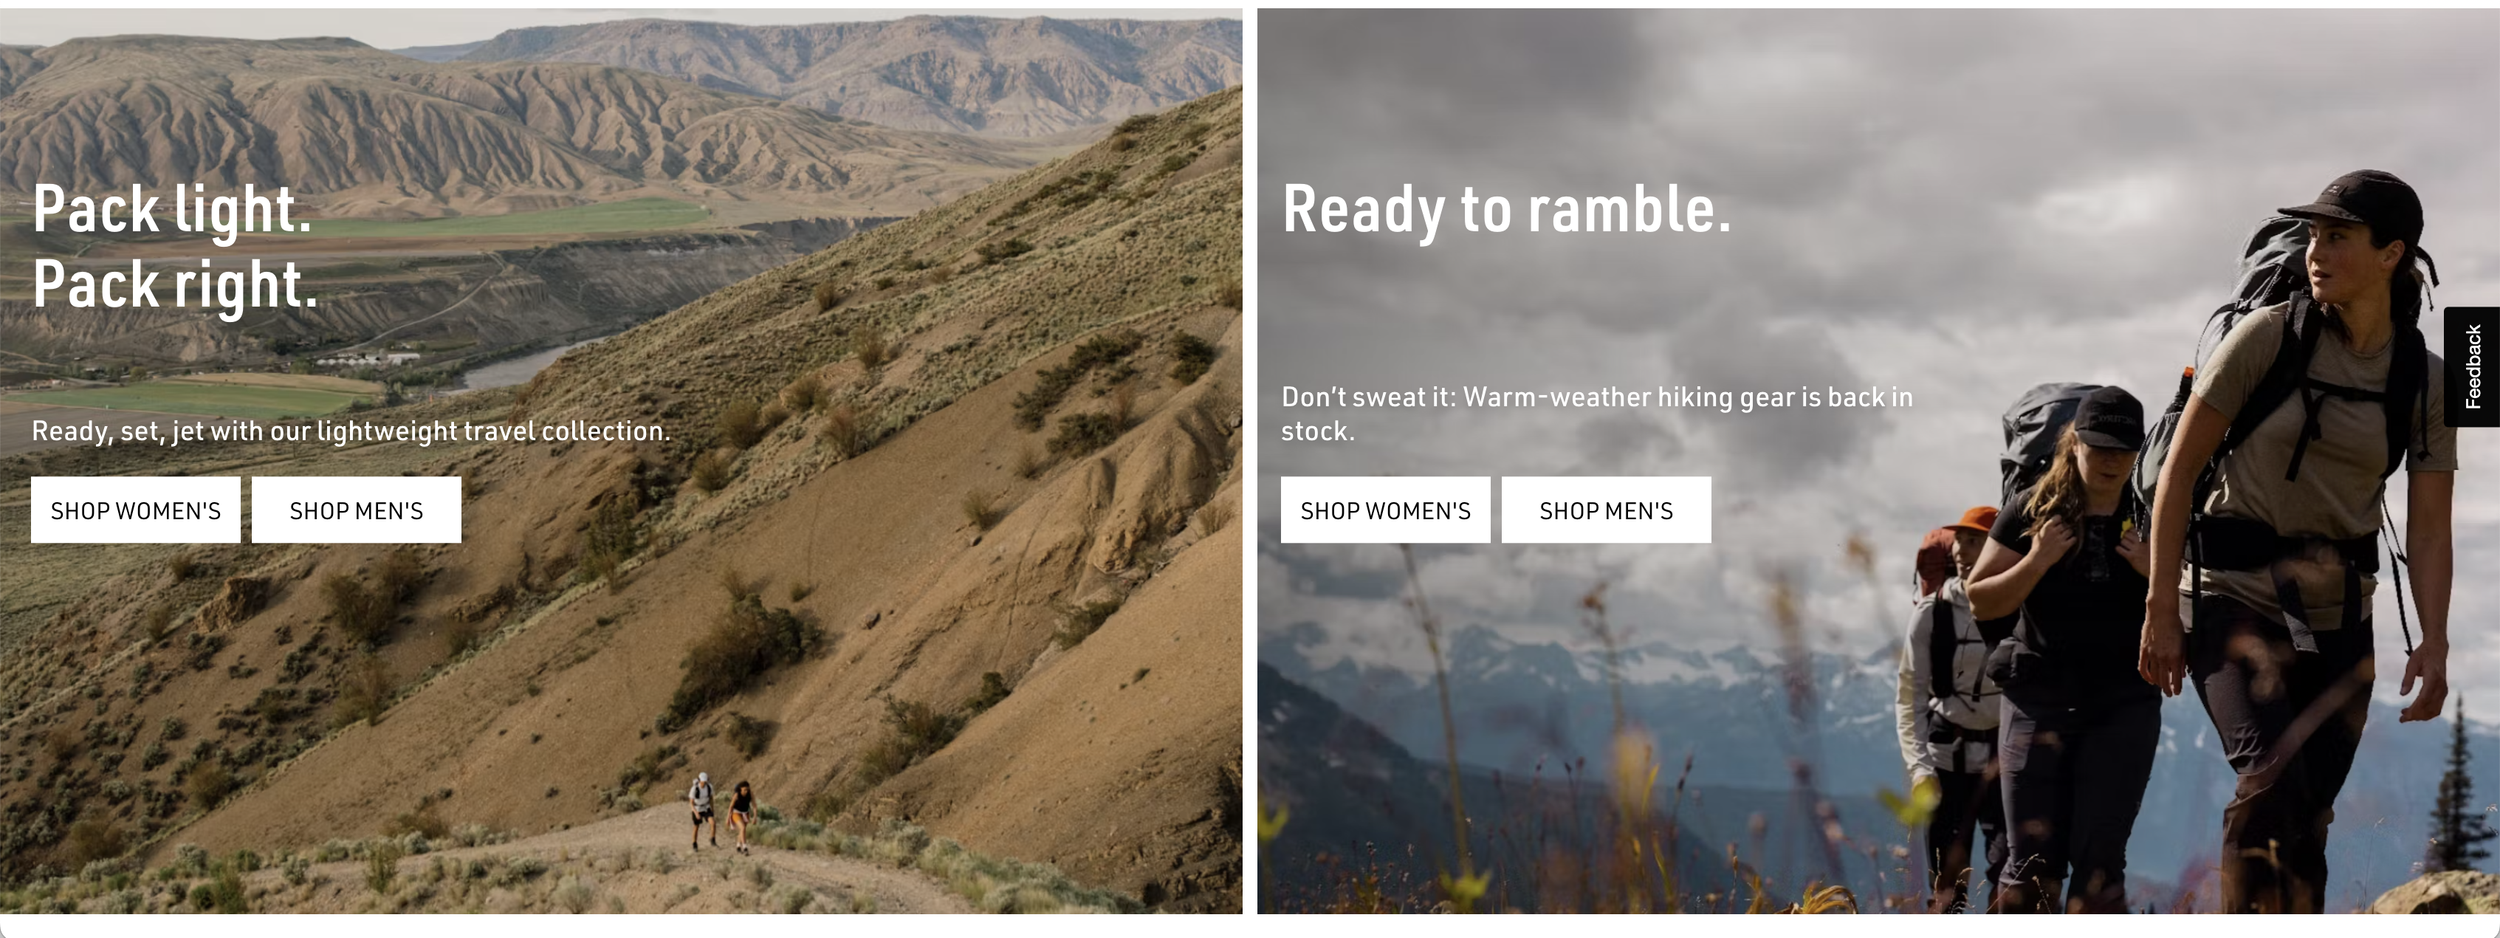Viewport: 2500px width, 938px height.
Task: Open Shop Women's in Ready to ramble banner
Action: click(x=1385, y=510)
